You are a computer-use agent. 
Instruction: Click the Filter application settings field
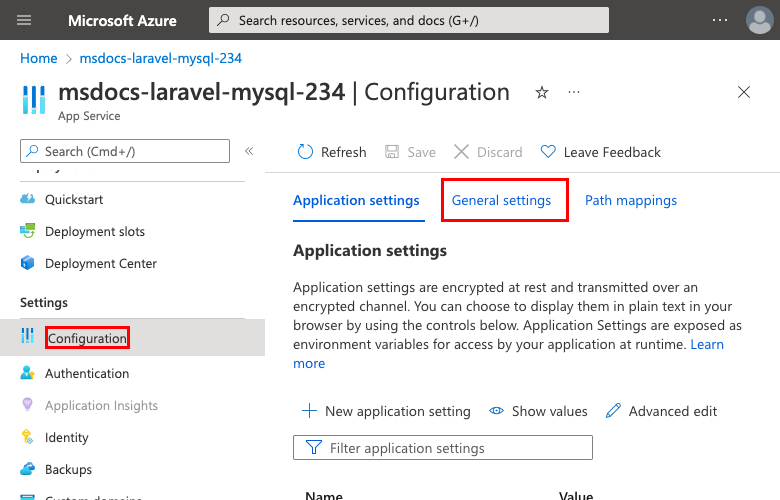pyautogui.click(x=443, y=448)
